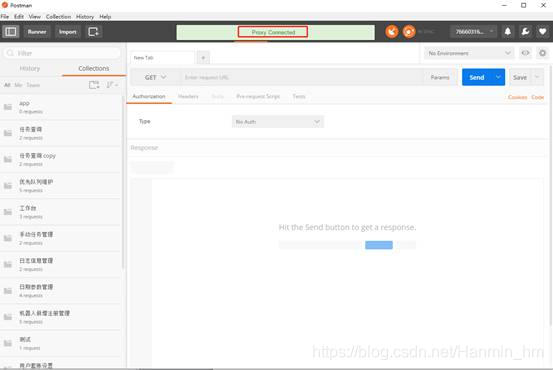Filter collections by Me
Viewport: 553px width, 370px height.
click(18, 85)
